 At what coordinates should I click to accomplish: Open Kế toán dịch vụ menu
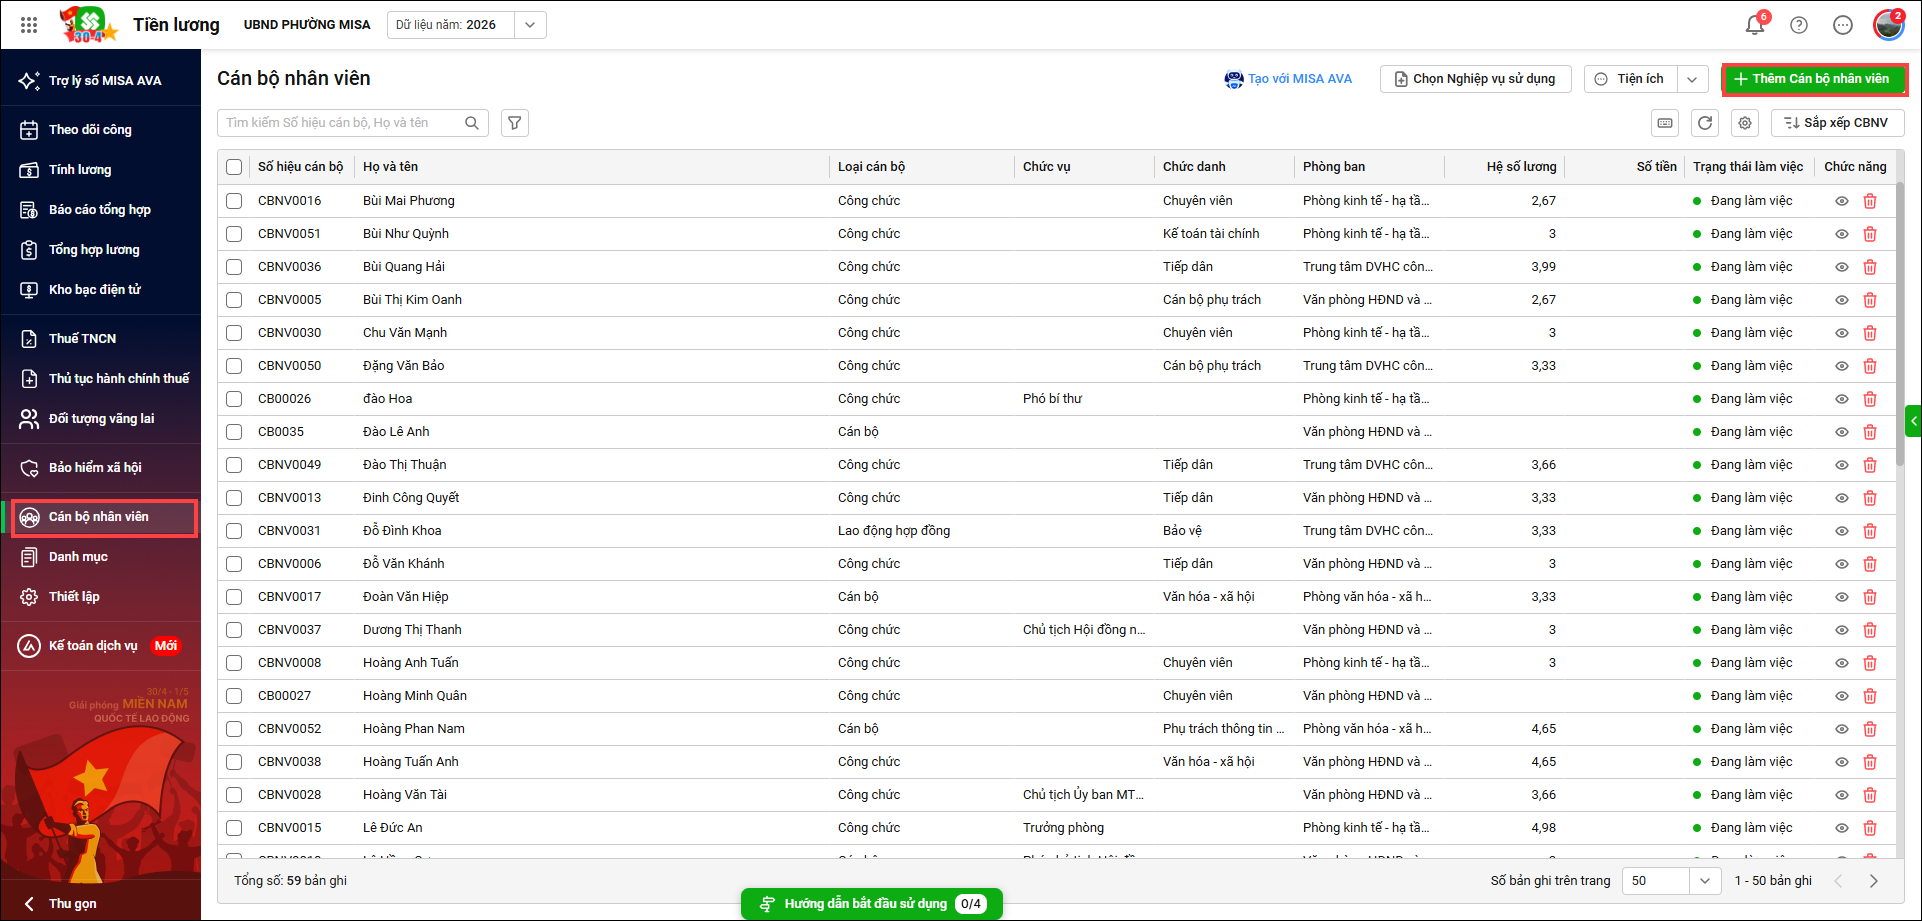tap(100, 646)
